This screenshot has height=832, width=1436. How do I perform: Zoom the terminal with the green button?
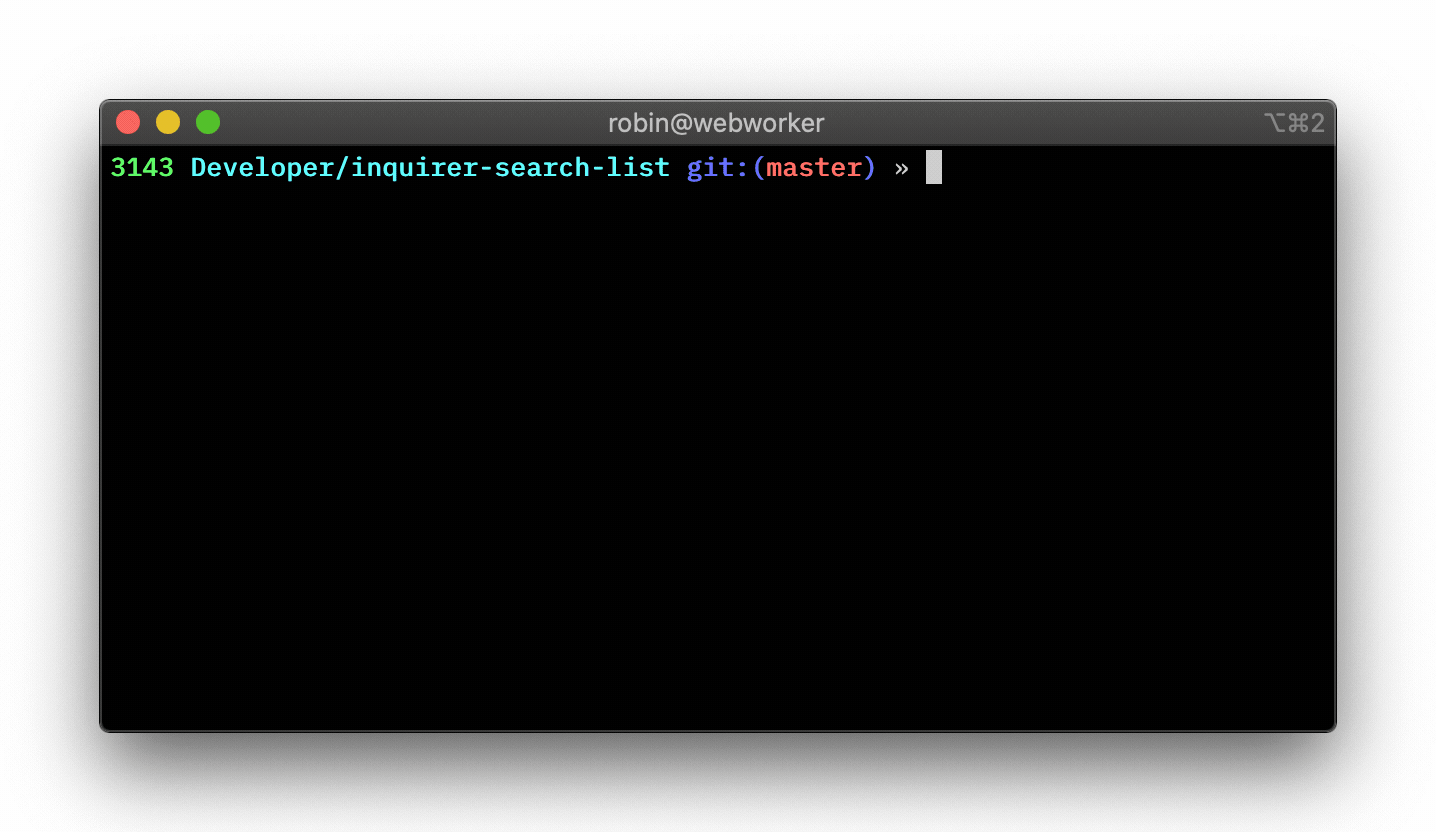208,123
